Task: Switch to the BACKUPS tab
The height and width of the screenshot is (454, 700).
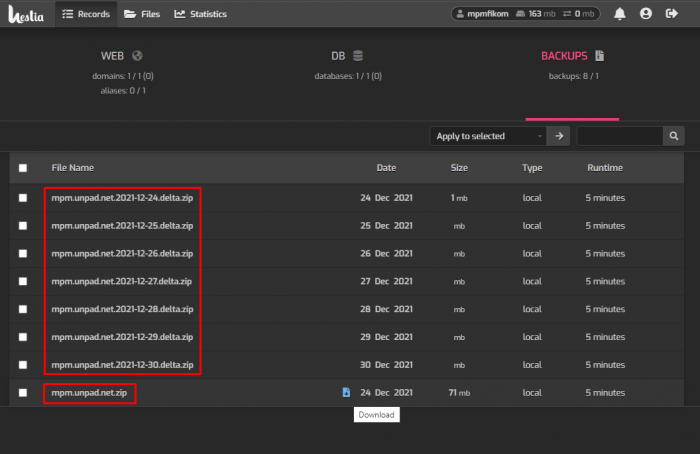Action: click(564, 56)
